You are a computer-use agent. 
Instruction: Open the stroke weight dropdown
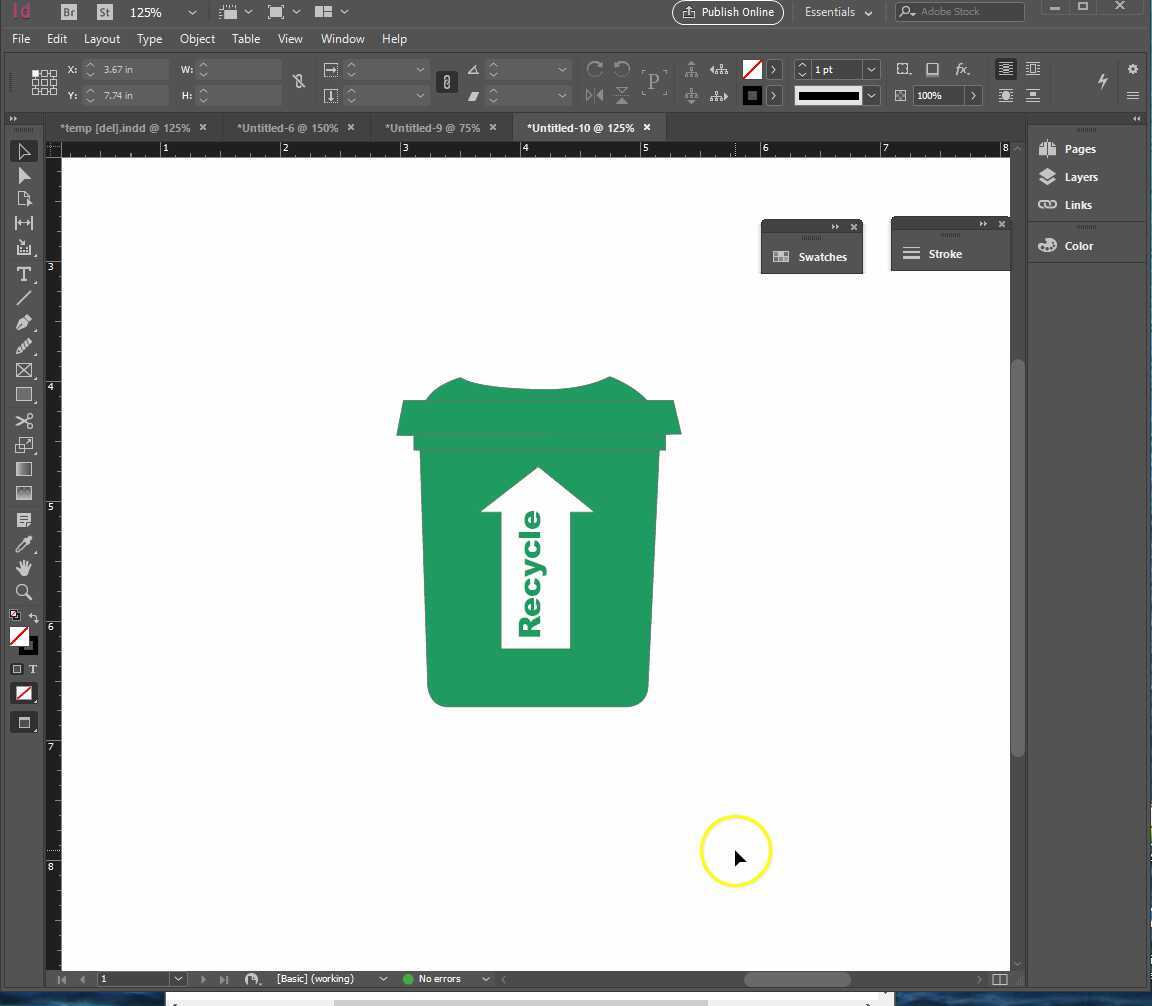coord(869,69)
